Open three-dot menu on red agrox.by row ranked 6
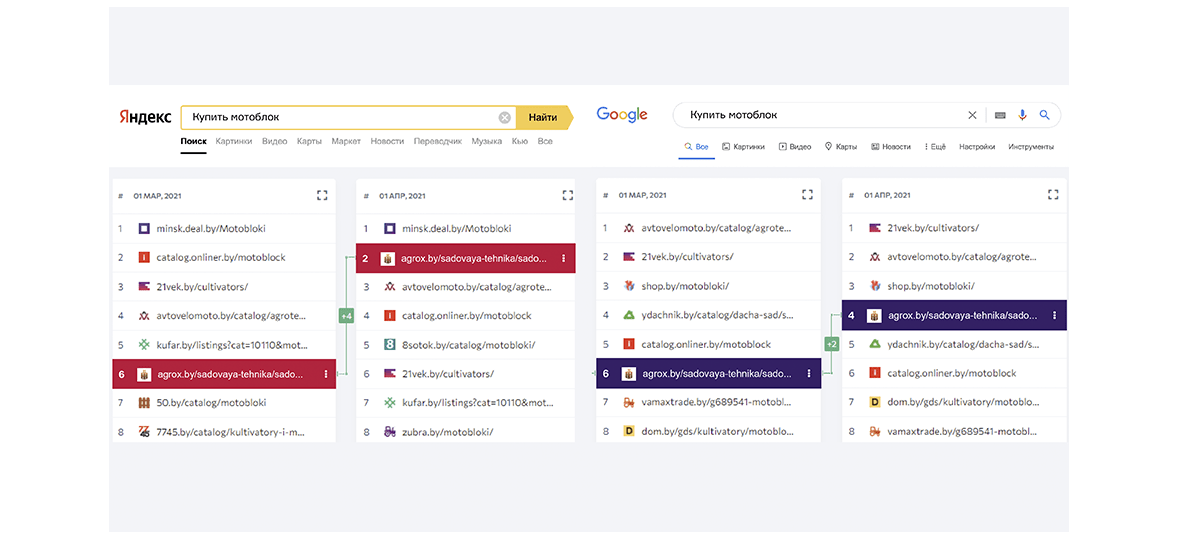Viewport: 1200px width, 540px height. tap(326, 374)
